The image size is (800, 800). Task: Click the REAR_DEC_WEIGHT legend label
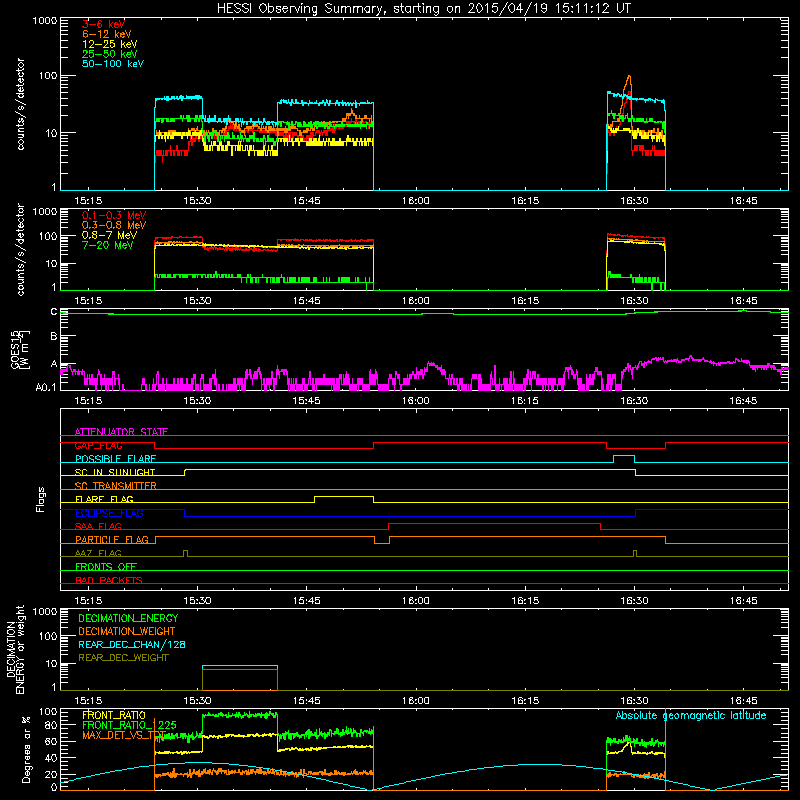pyautogui.click(x=123, y=658)
